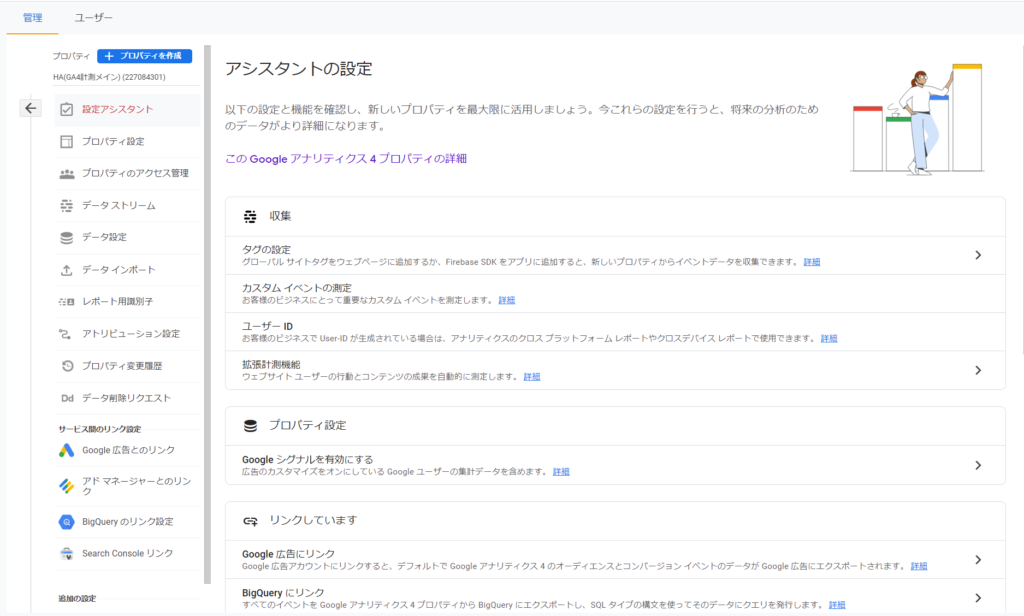1024x616 pixels.
Task: Click the データインポート upload icon
Action: 67,270
